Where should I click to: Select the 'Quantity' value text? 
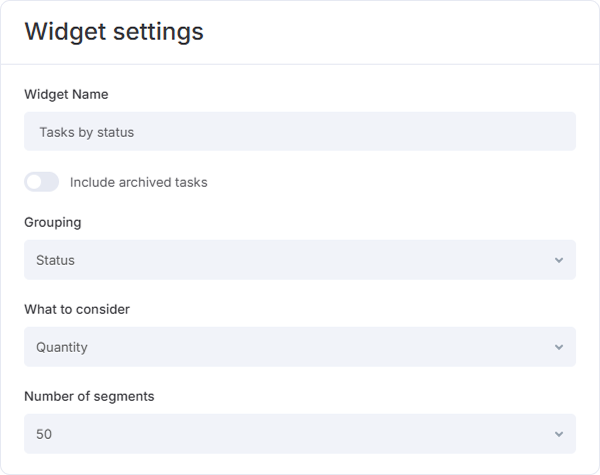(62, 347)
